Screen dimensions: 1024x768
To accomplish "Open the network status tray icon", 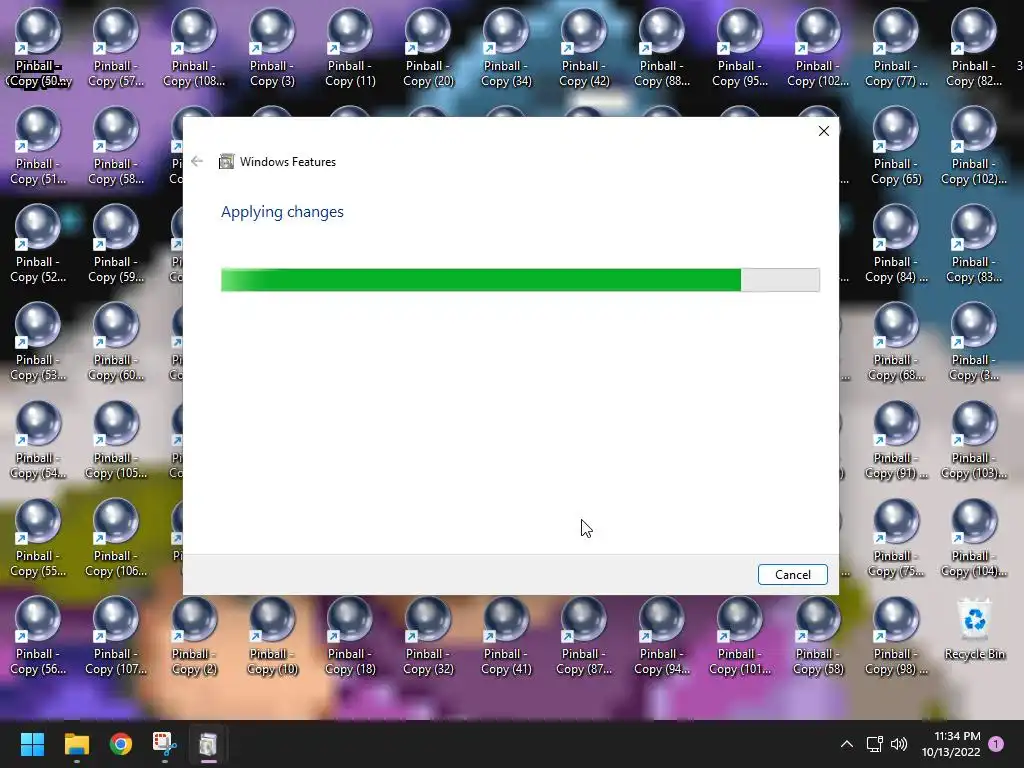I will point(874,744).
